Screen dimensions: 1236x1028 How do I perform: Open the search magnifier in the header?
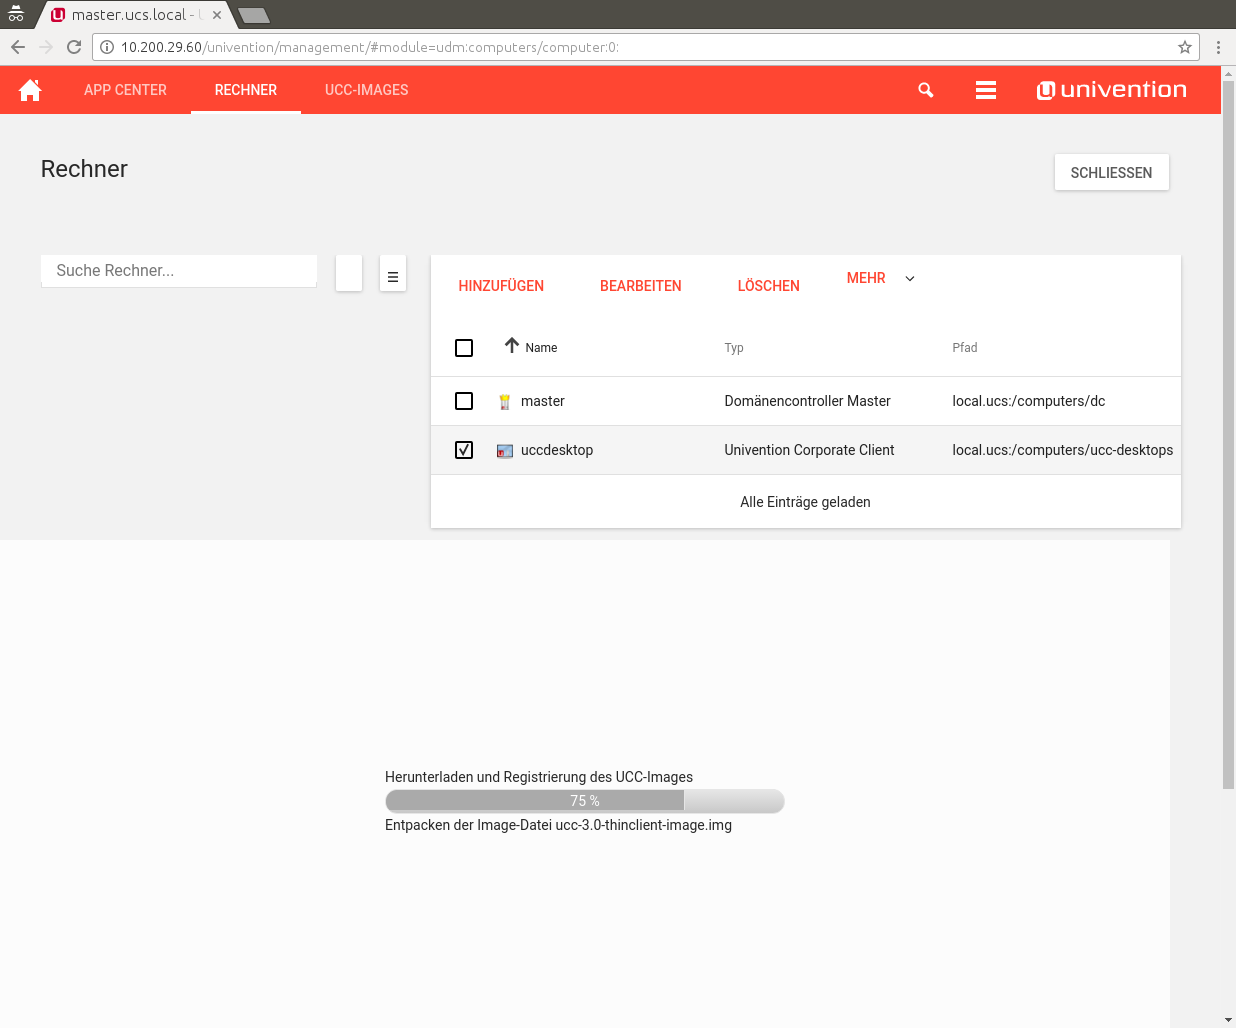pos(926,90)
